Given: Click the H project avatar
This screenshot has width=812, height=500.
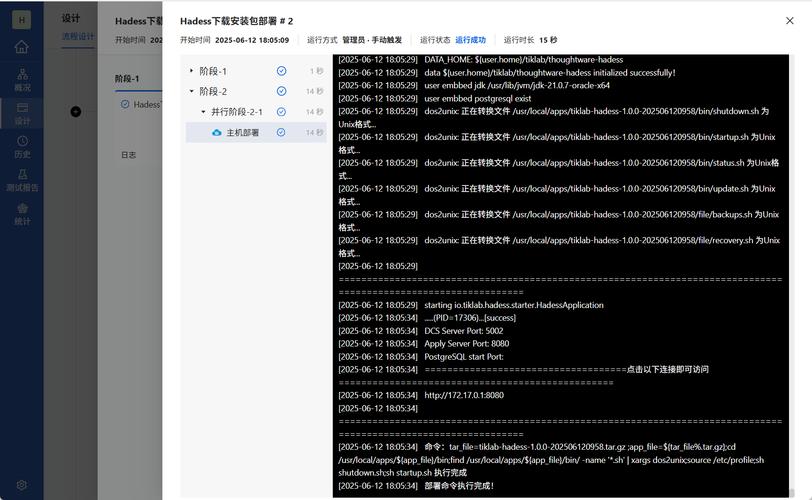Looking at the screenshot, I should 21,18.
